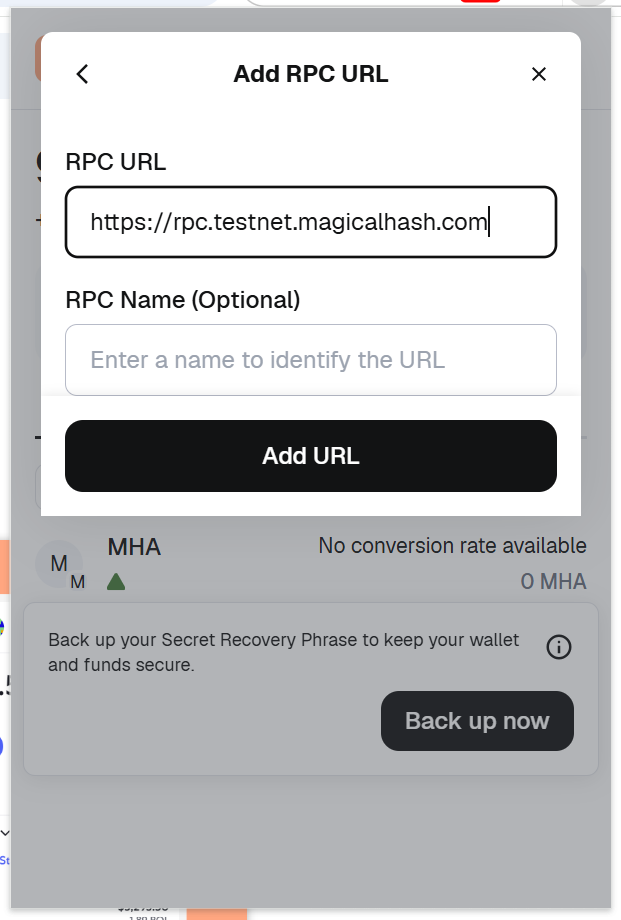Click the large MHA token avatar

(x=58, y=564)
